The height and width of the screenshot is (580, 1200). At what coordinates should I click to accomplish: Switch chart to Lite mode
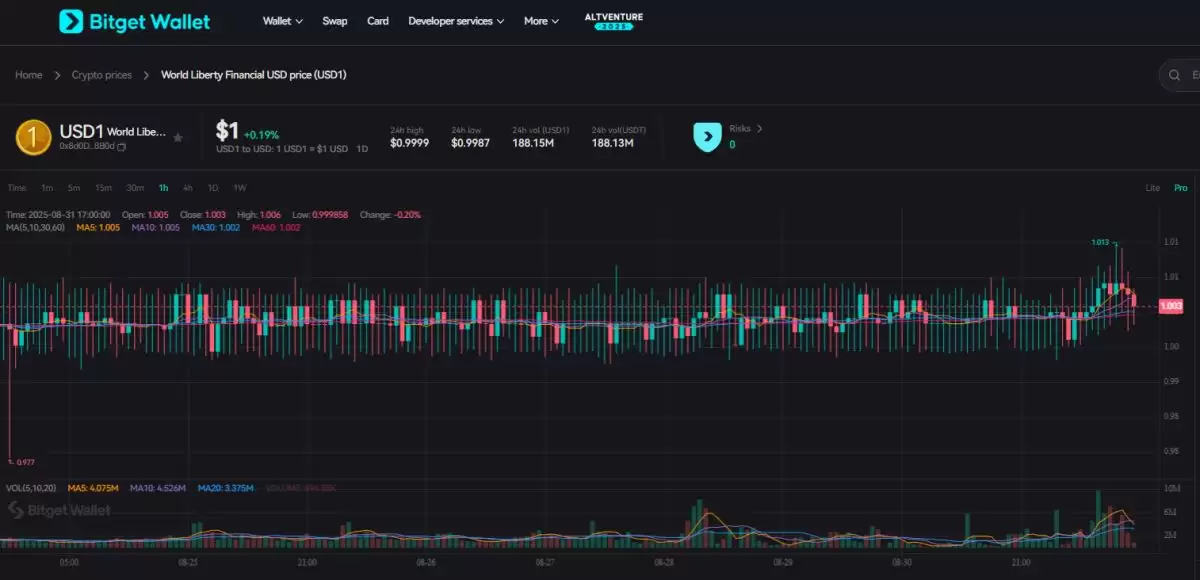click(1152, 187)
